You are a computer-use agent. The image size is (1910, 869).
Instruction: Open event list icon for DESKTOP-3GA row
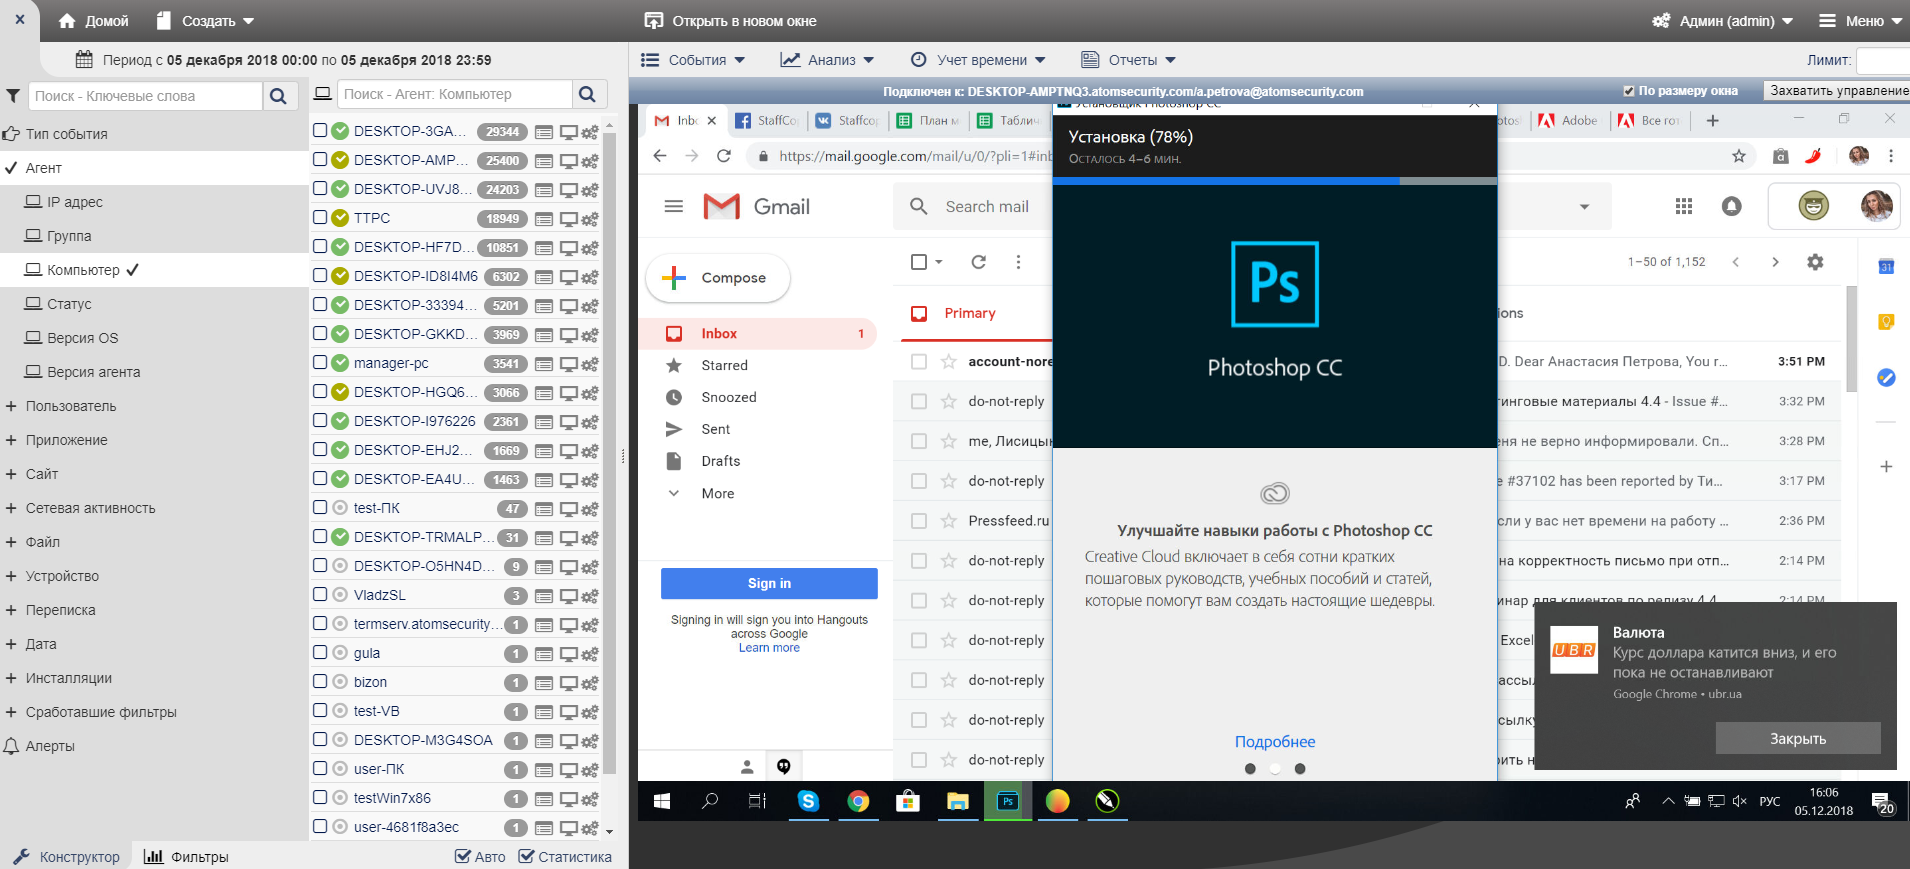click(x=544, y=132)
